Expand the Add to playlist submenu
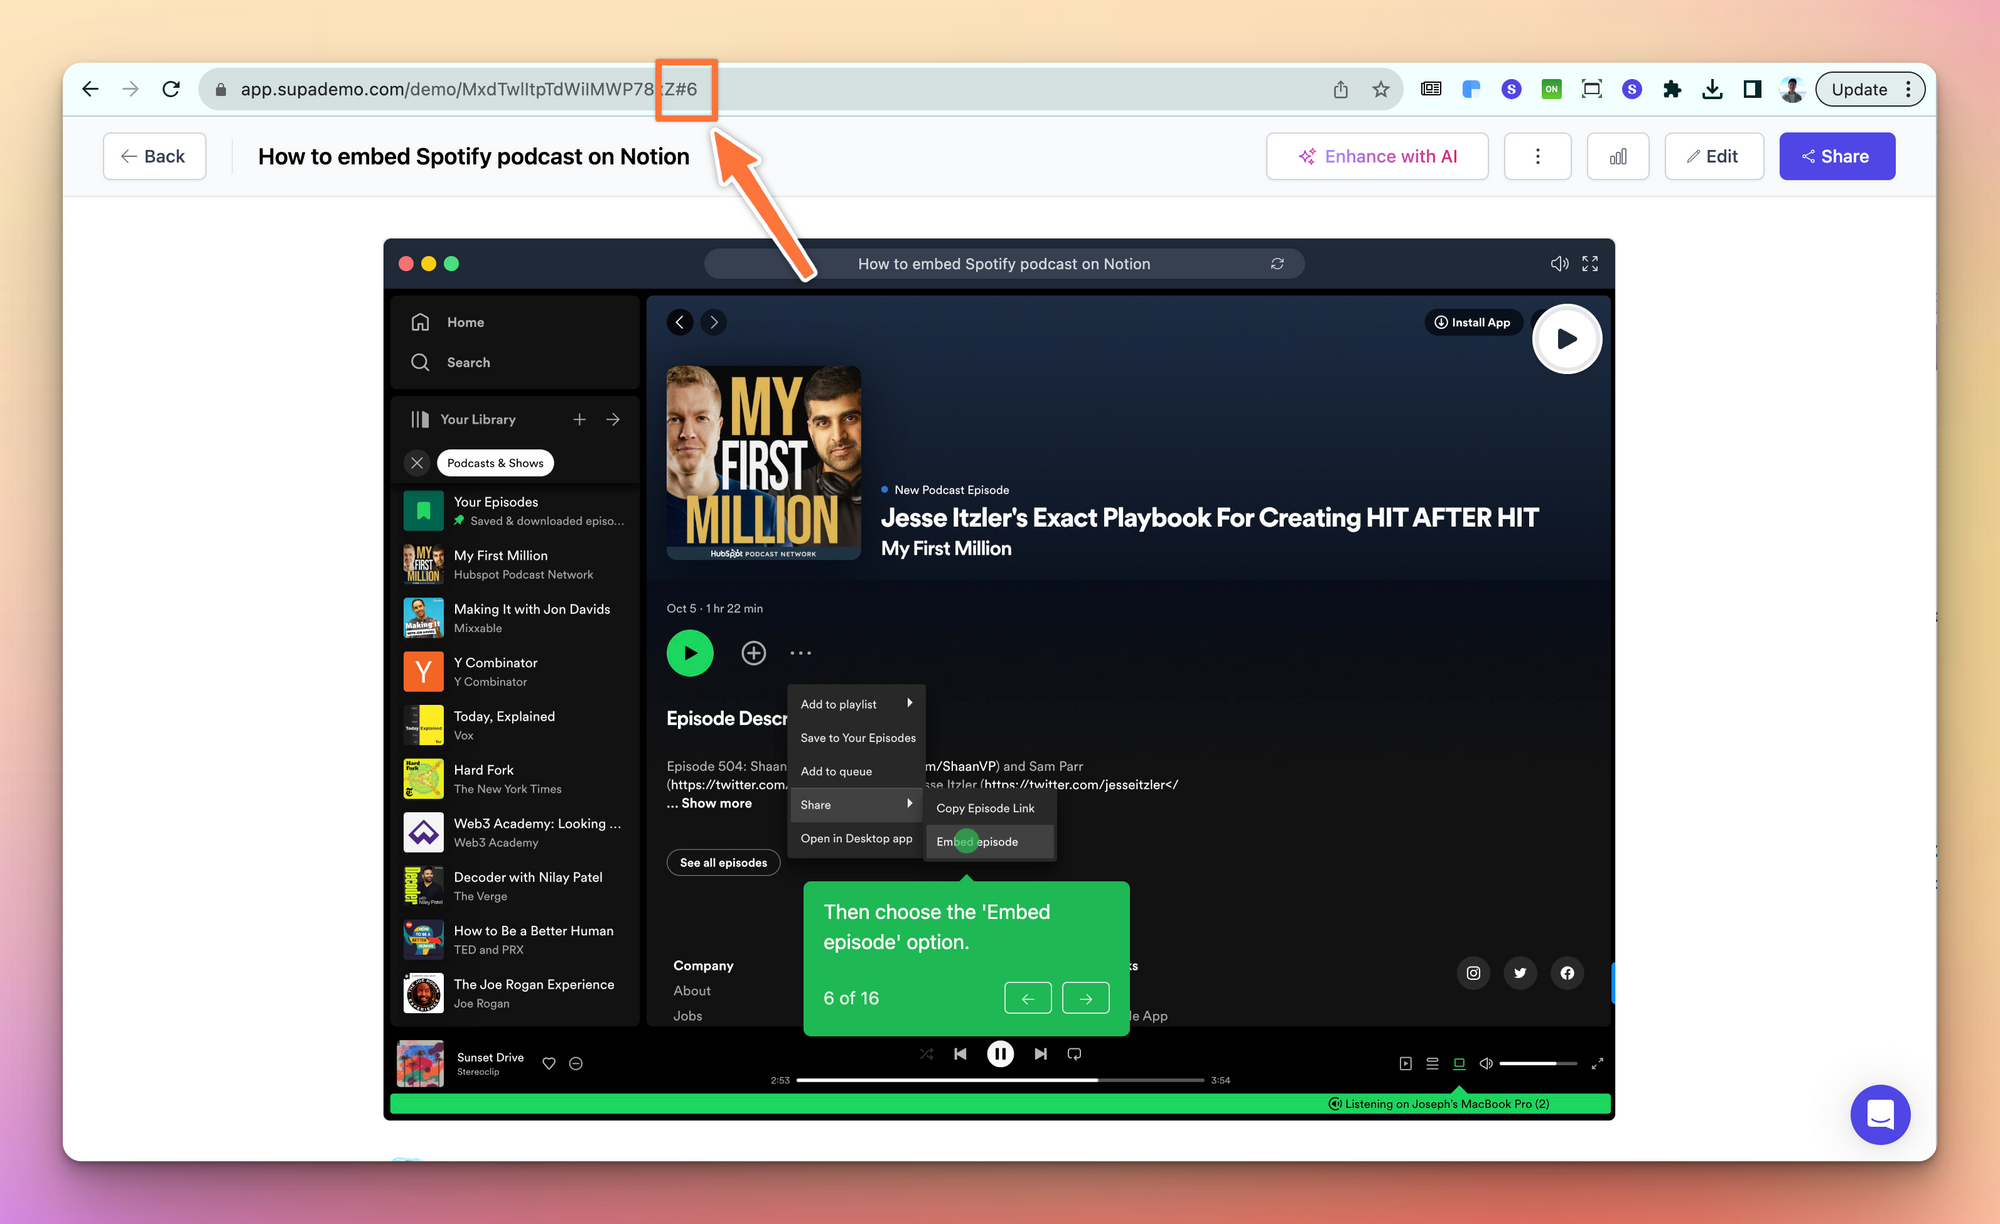 click(856, 704)
